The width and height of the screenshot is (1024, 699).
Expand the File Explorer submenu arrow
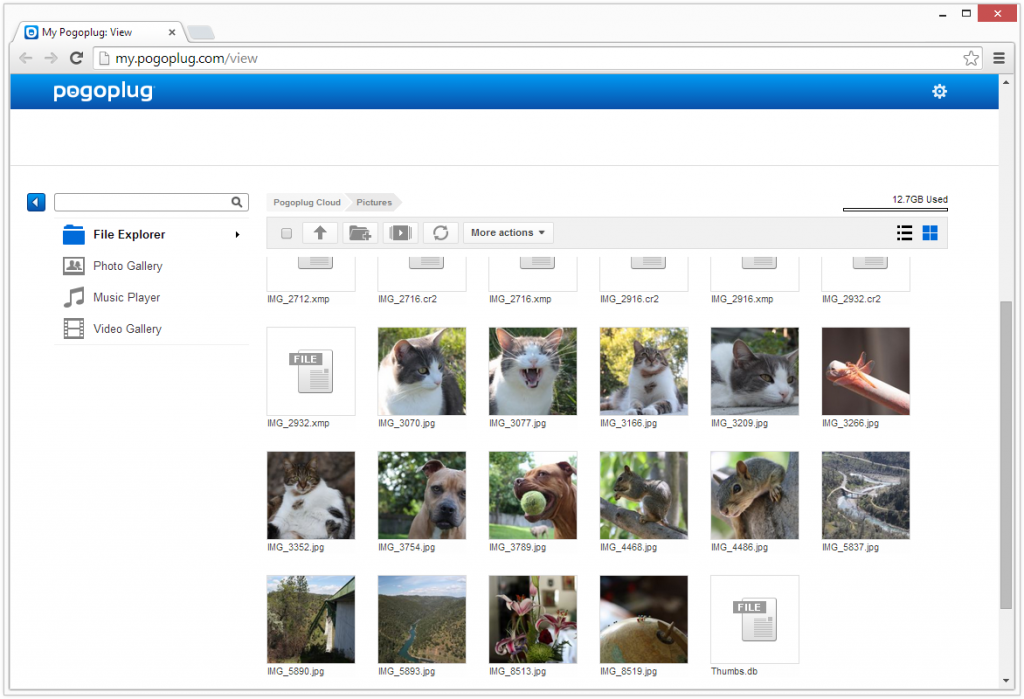(237, 235)
